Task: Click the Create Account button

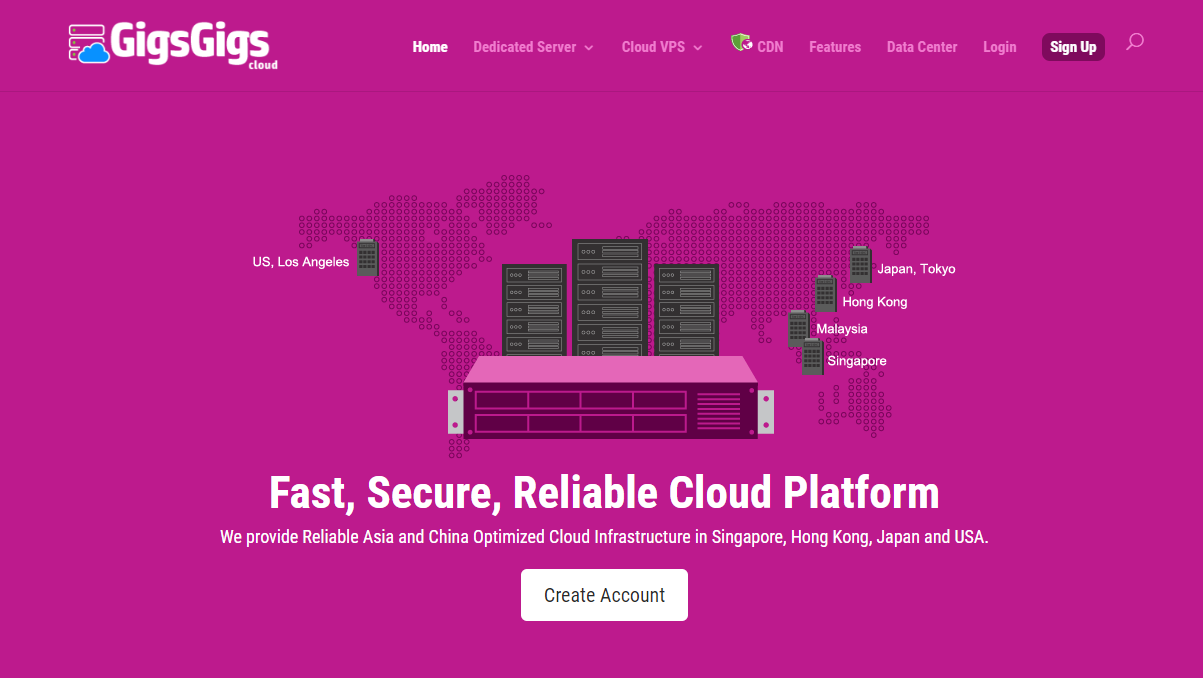Action: tap(604, 595)
